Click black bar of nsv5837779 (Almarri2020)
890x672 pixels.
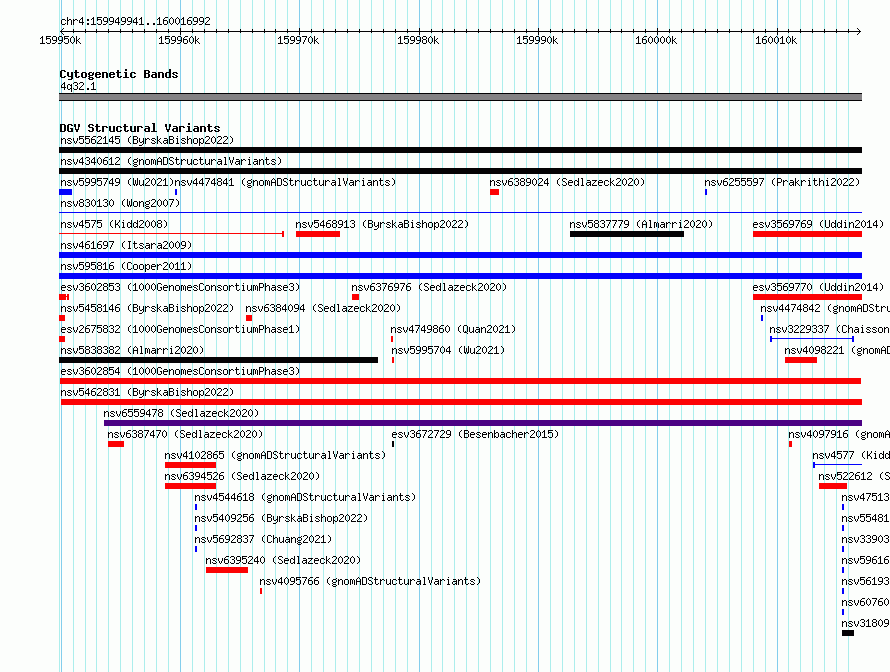[627, 234]
